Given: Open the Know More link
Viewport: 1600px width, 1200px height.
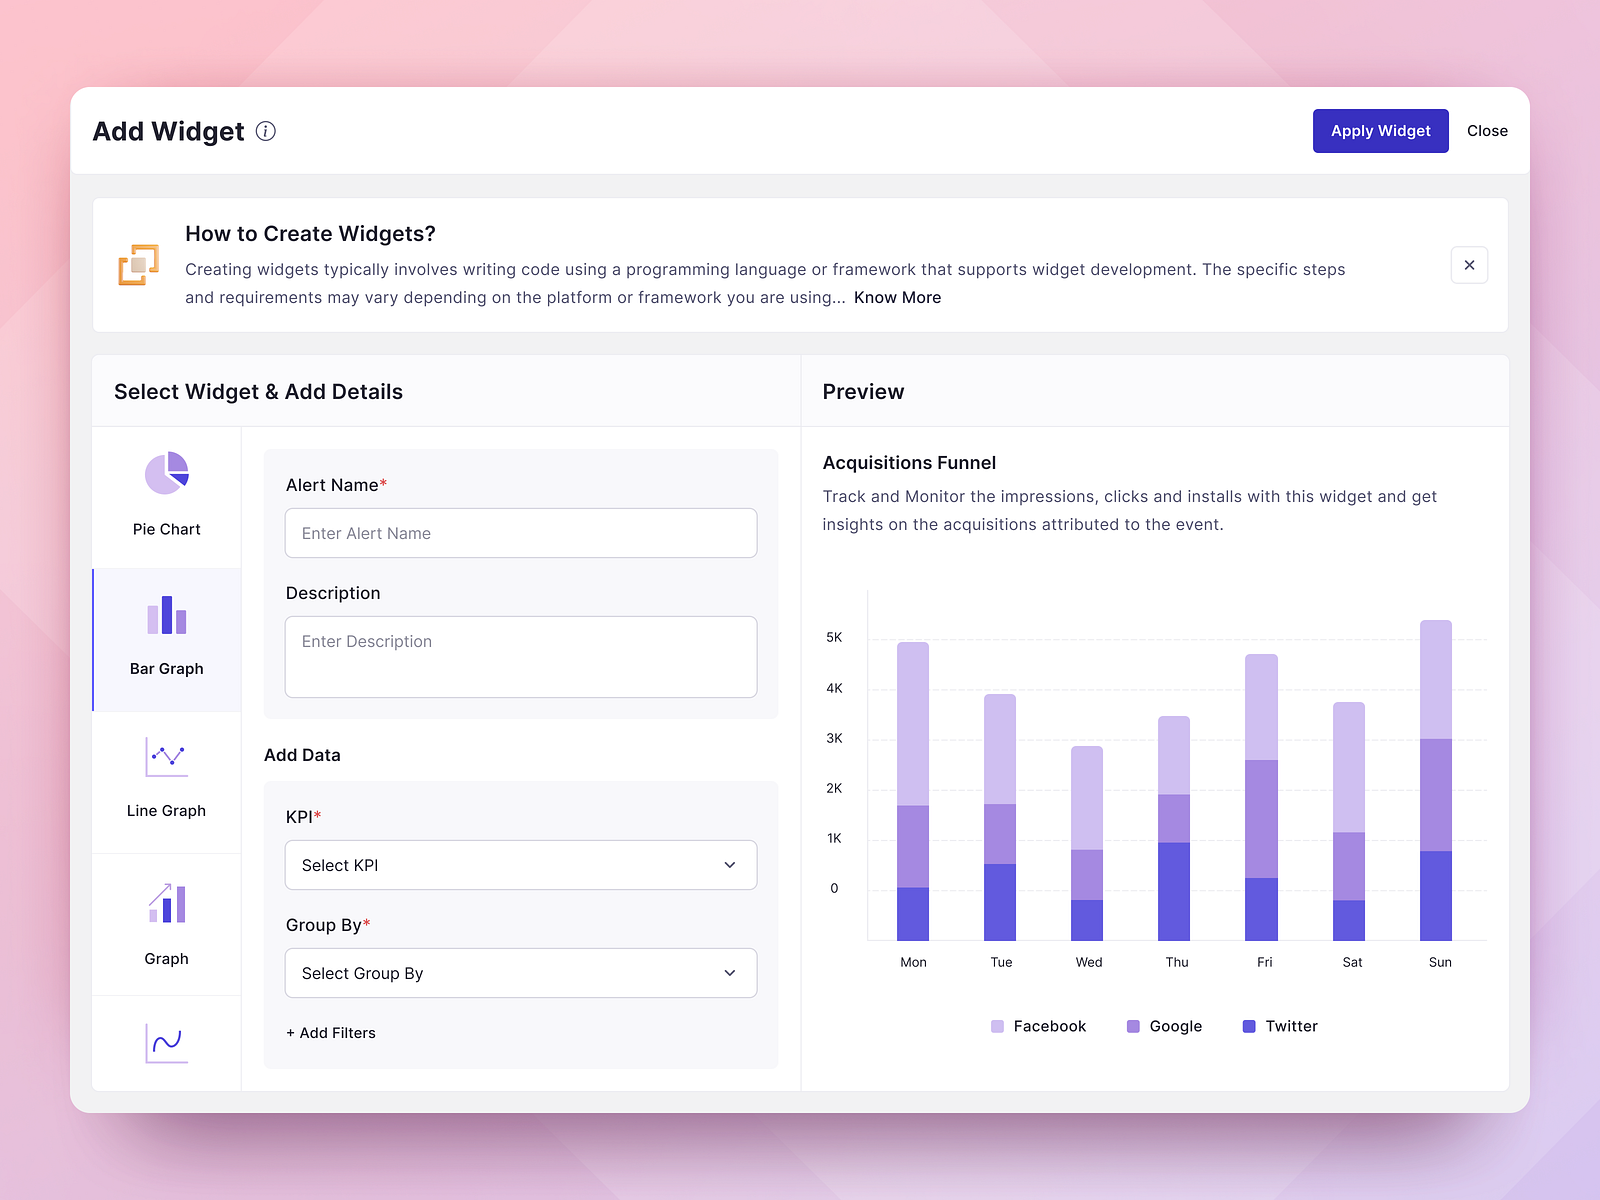Looking at the screenshot, I should 897,297.
